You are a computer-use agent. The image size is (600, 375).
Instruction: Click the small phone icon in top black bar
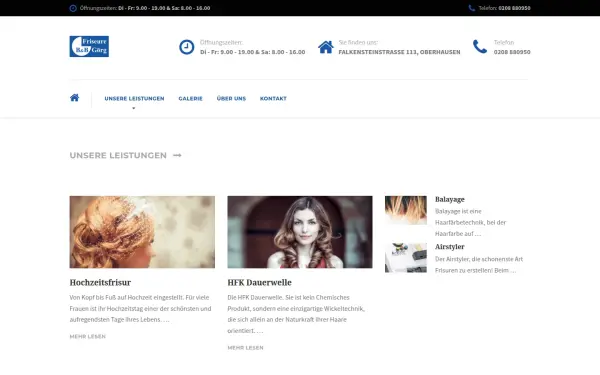472,8
